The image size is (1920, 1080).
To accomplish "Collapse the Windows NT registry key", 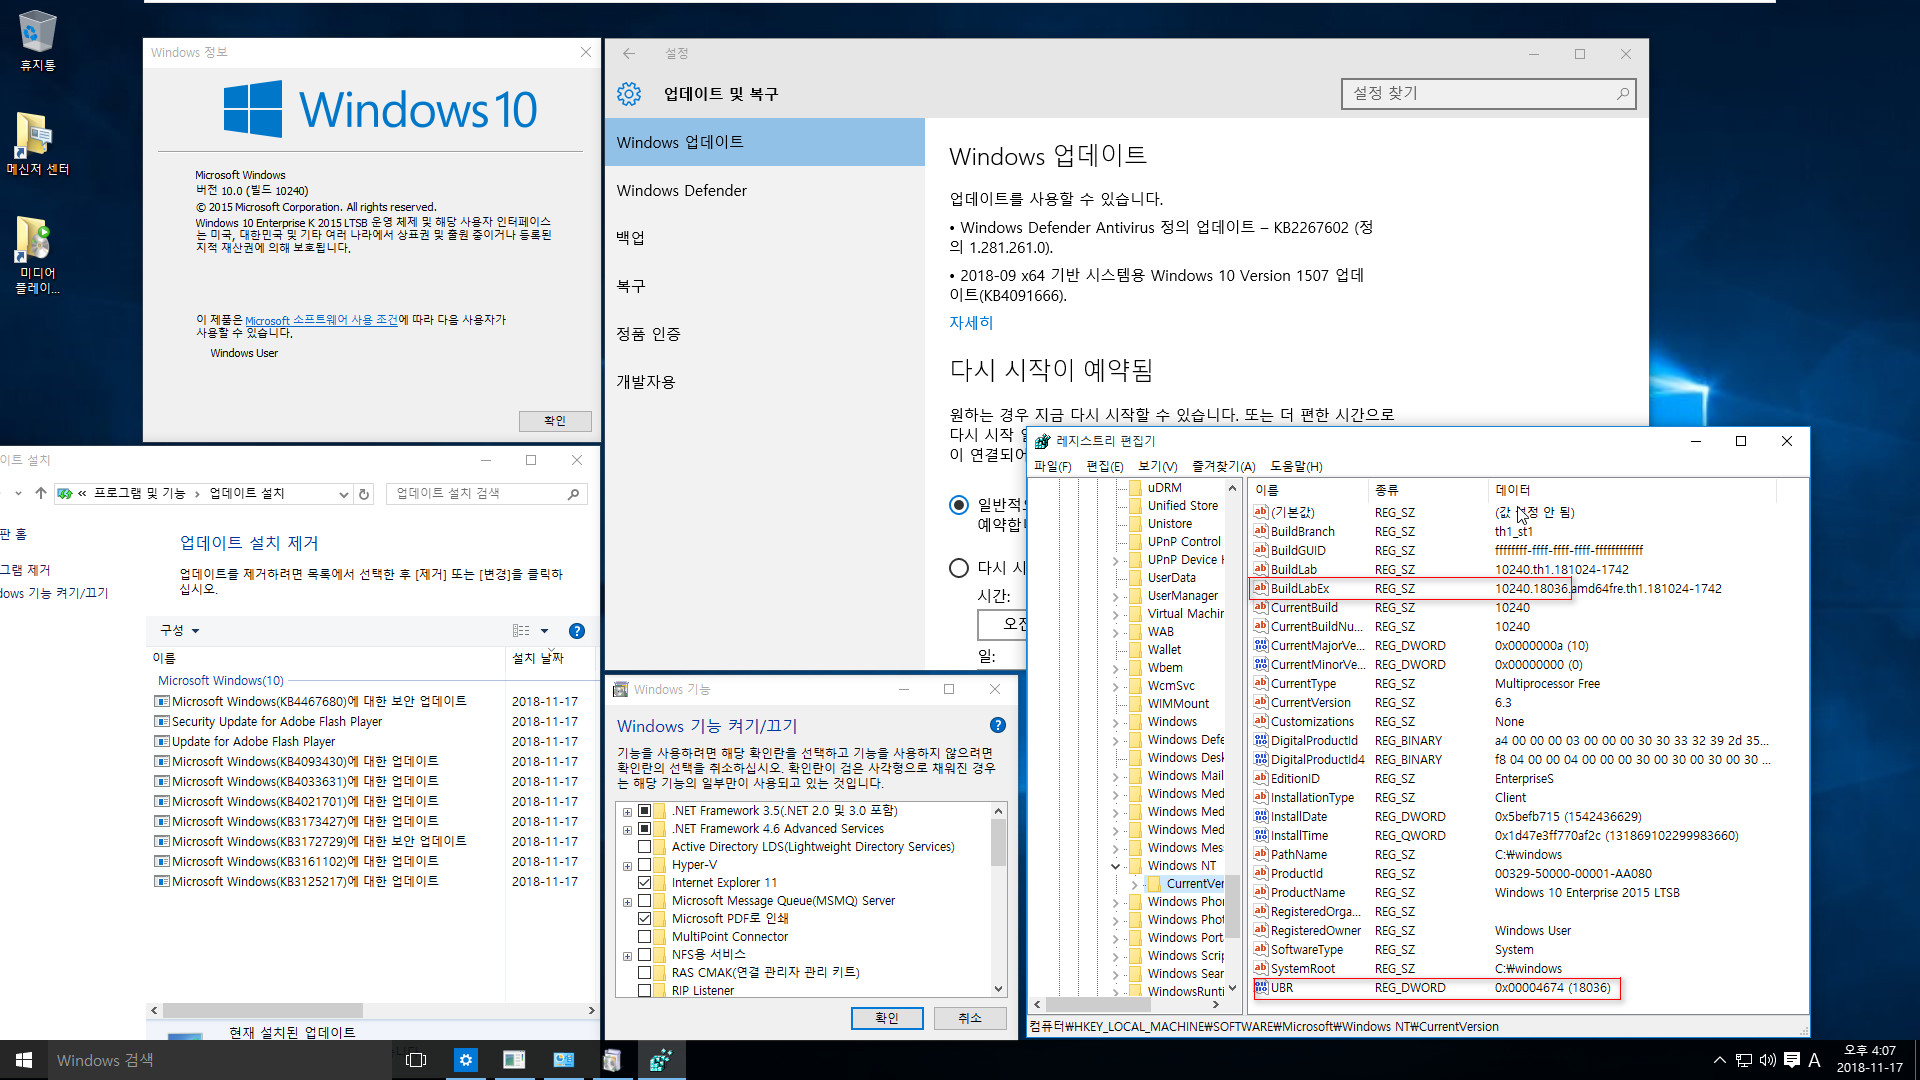I will (1116, 866).
